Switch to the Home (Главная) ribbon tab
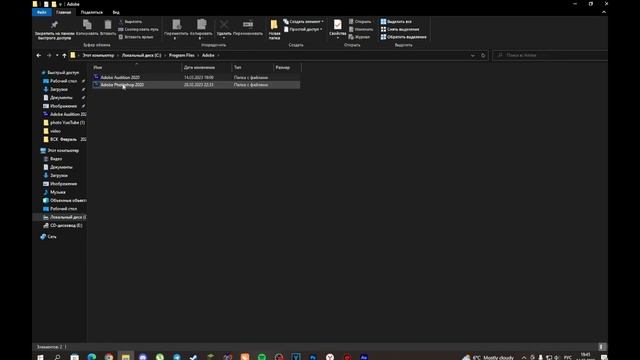640x360 pixels. [x=63, y=12]
